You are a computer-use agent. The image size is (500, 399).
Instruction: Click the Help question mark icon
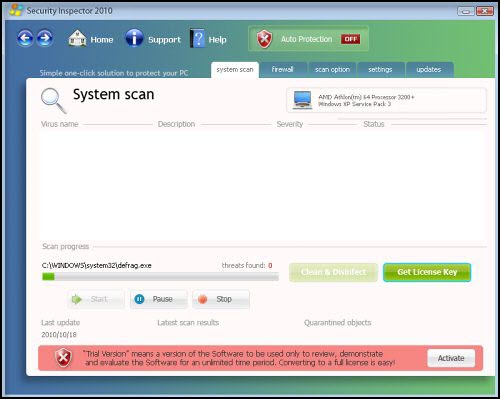pos(197,38)
